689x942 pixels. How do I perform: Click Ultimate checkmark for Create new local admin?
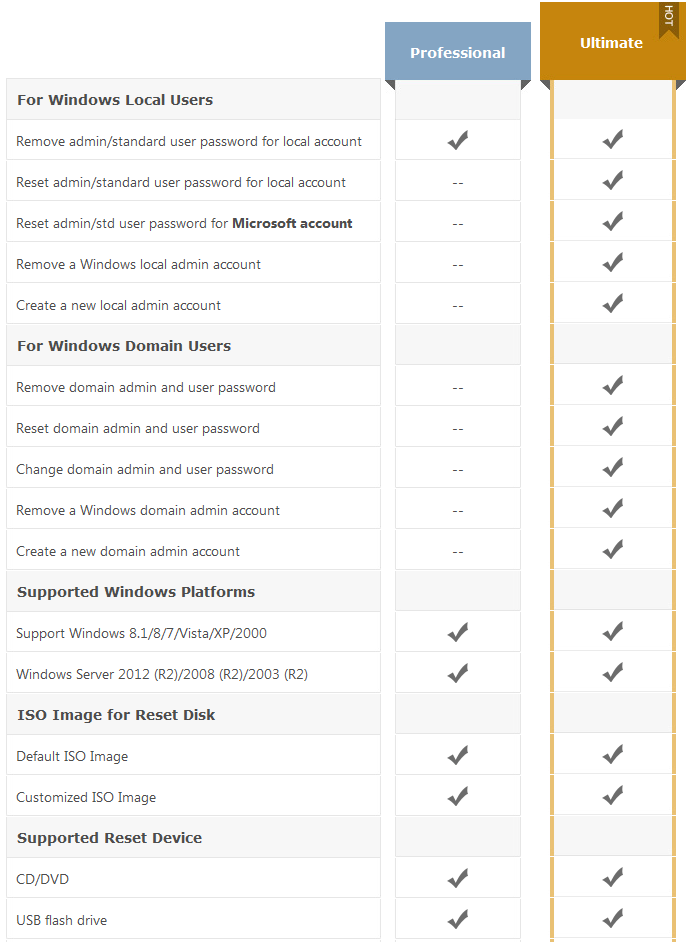613,304
